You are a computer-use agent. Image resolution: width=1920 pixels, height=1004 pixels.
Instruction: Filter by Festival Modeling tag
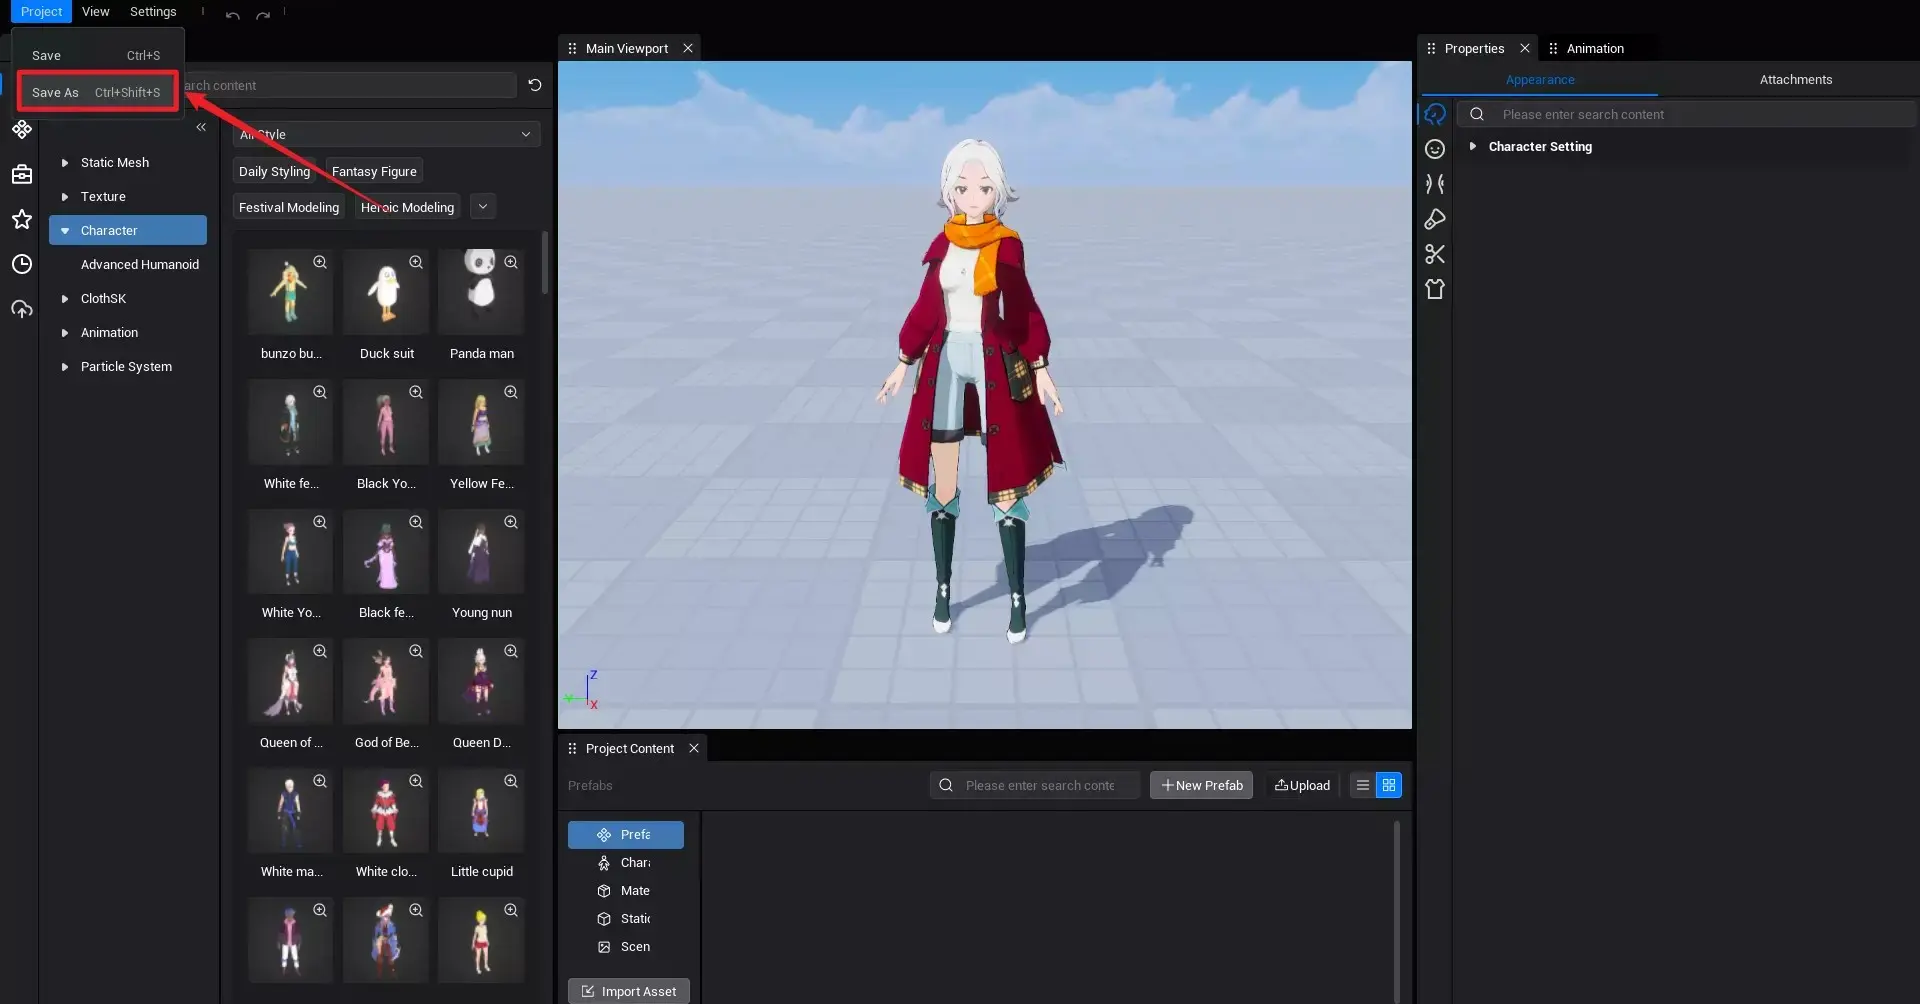point(289,207)
